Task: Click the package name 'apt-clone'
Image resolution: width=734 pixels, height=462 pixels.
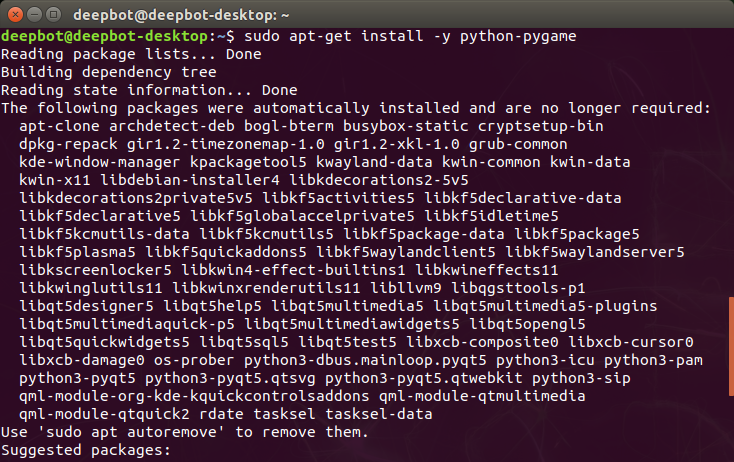Action: pyautogui.click(x=59, y=126)
